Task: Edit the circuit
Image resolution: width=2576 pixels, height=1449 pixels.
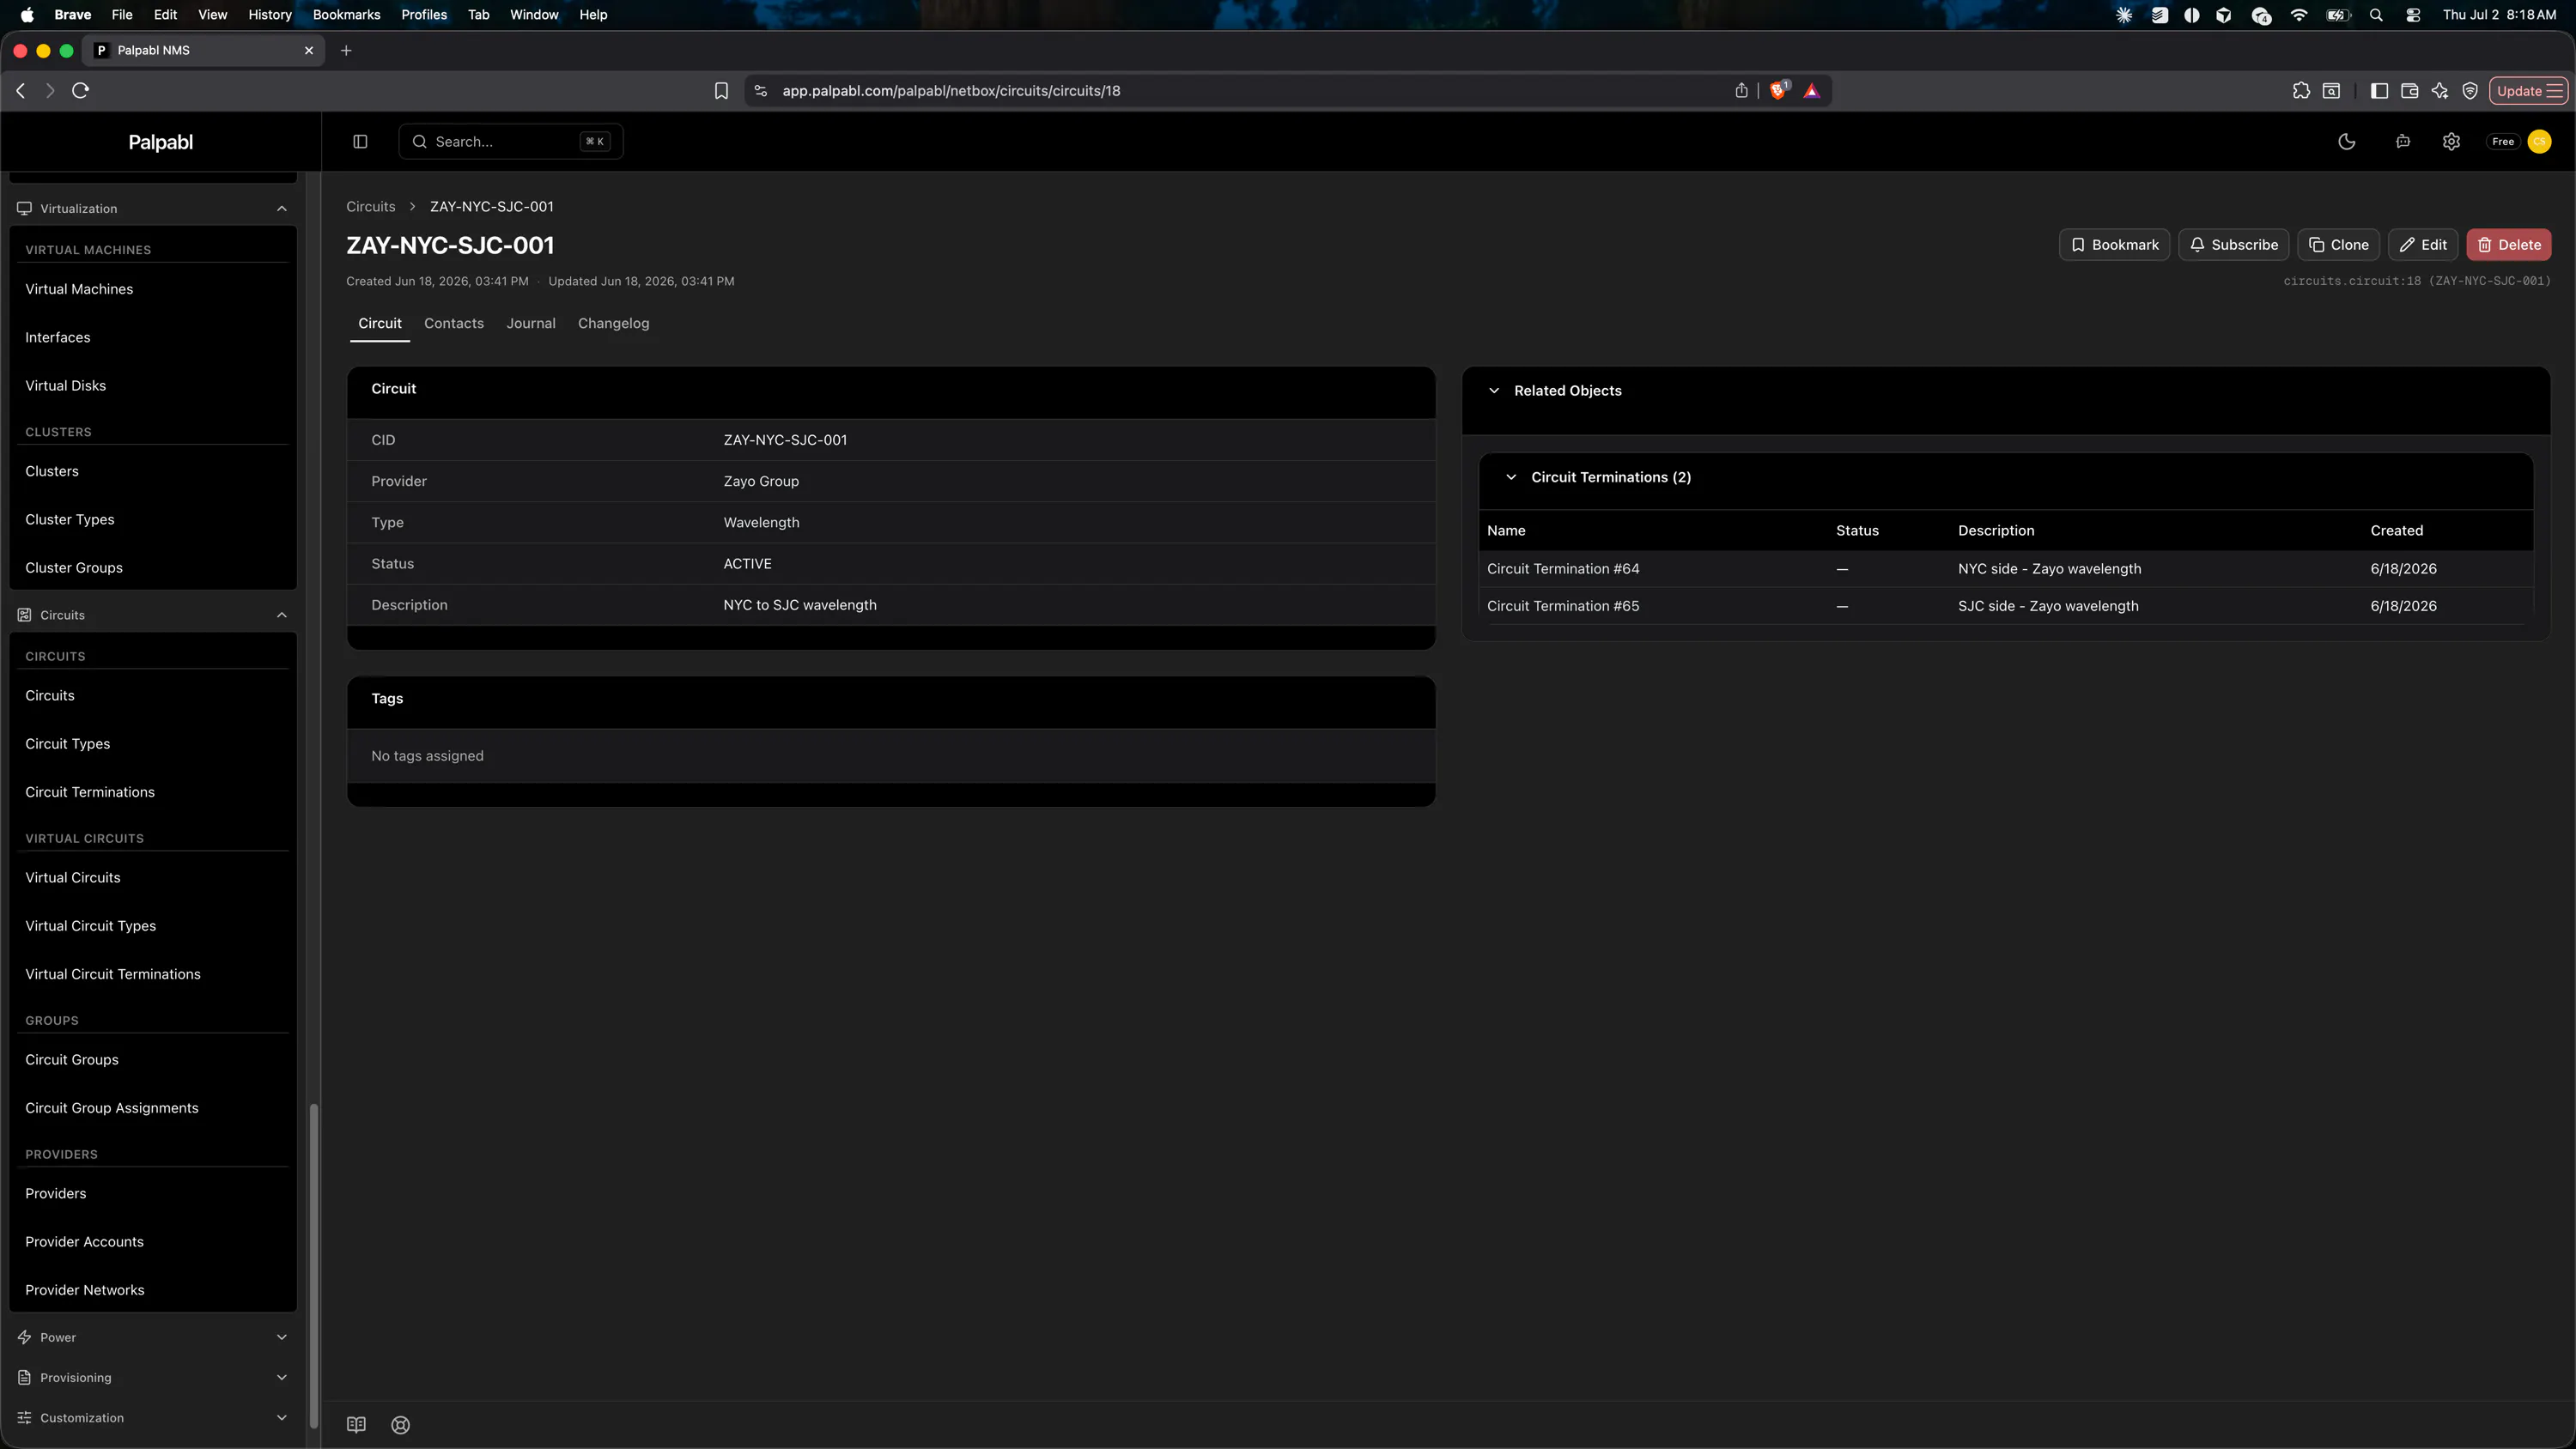Action: (2422, 244)
